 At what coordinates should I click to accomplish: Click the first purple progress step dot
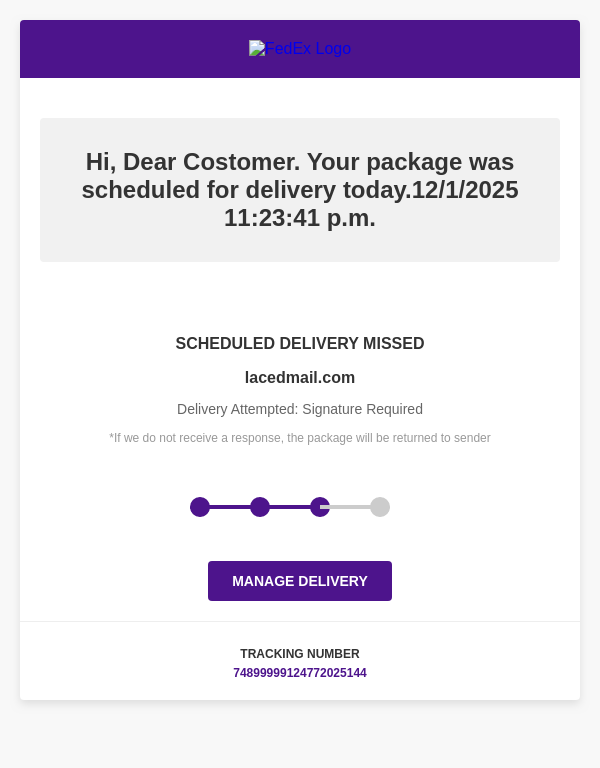[200, 507]
